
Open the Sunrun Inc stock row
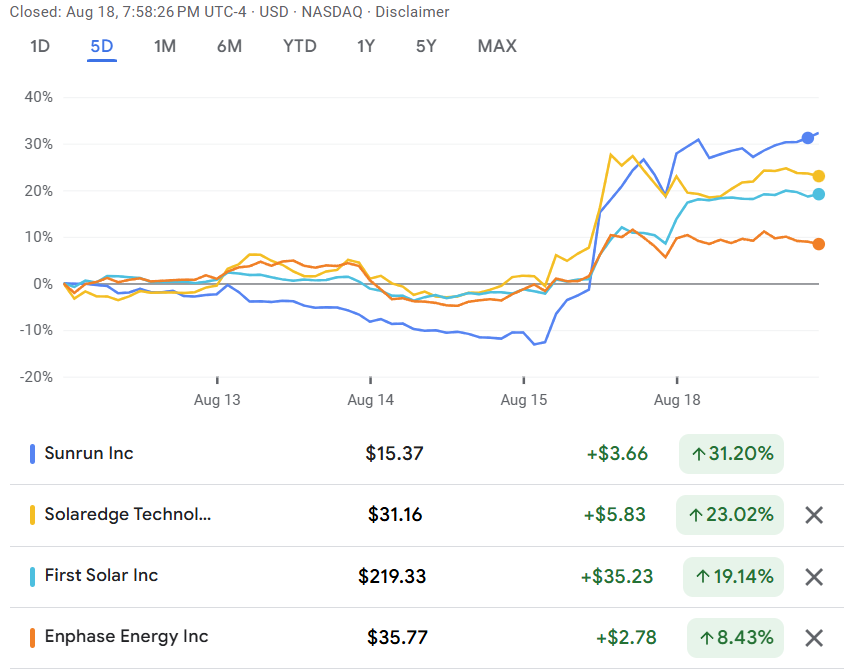click(x=427, y=454)
